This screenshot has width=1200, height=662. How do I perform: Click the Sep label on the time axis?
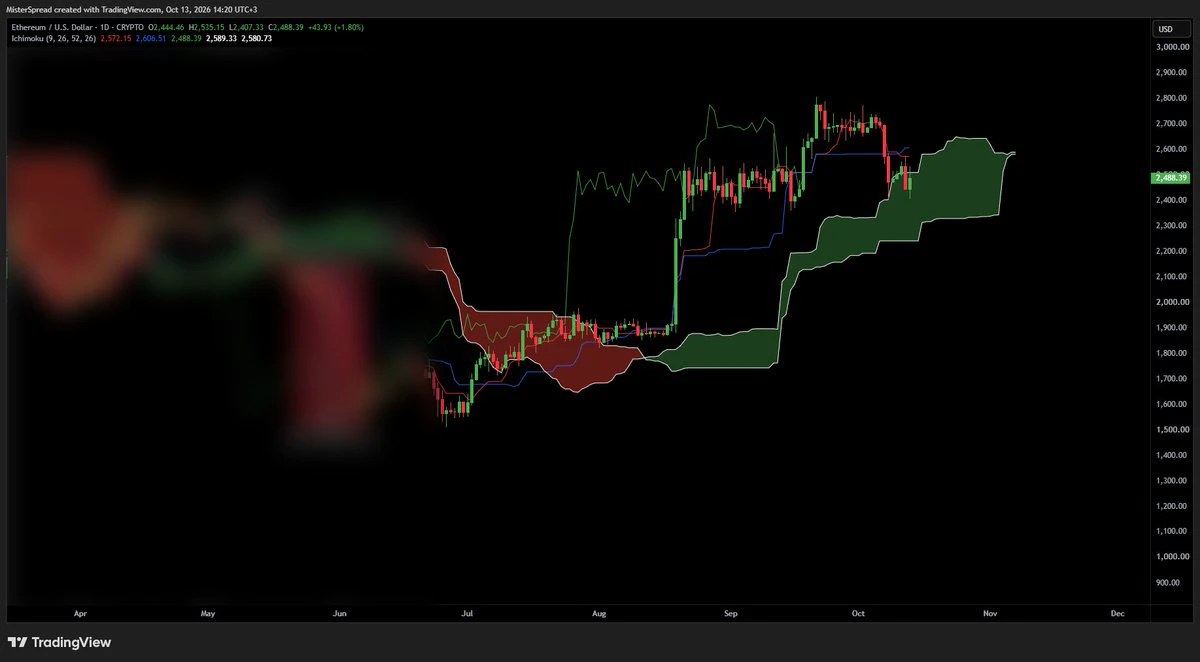[729, 612]
